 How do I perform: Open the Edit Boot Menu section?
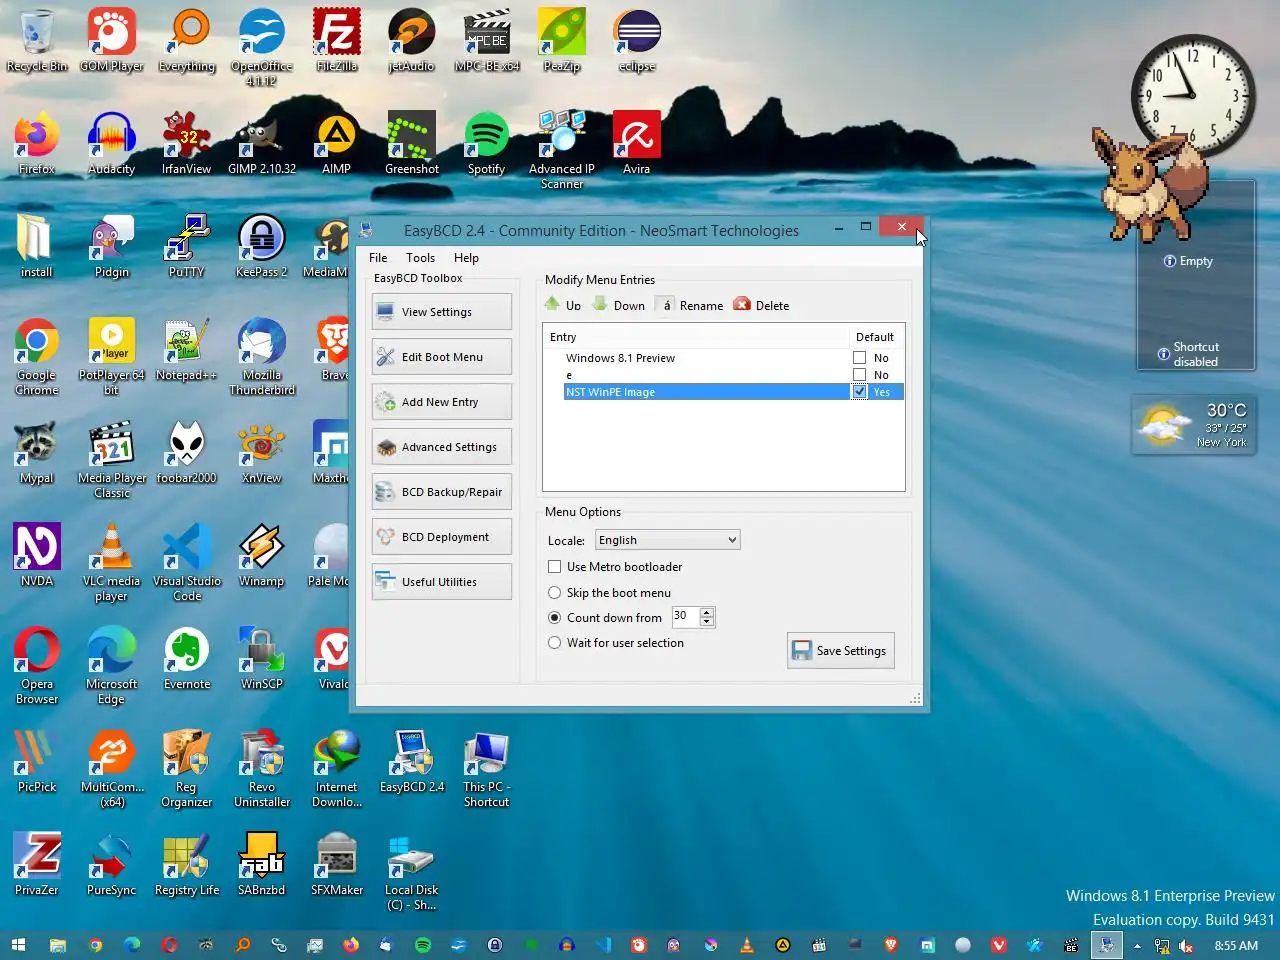pyautogui.click(x=441, y=357)
